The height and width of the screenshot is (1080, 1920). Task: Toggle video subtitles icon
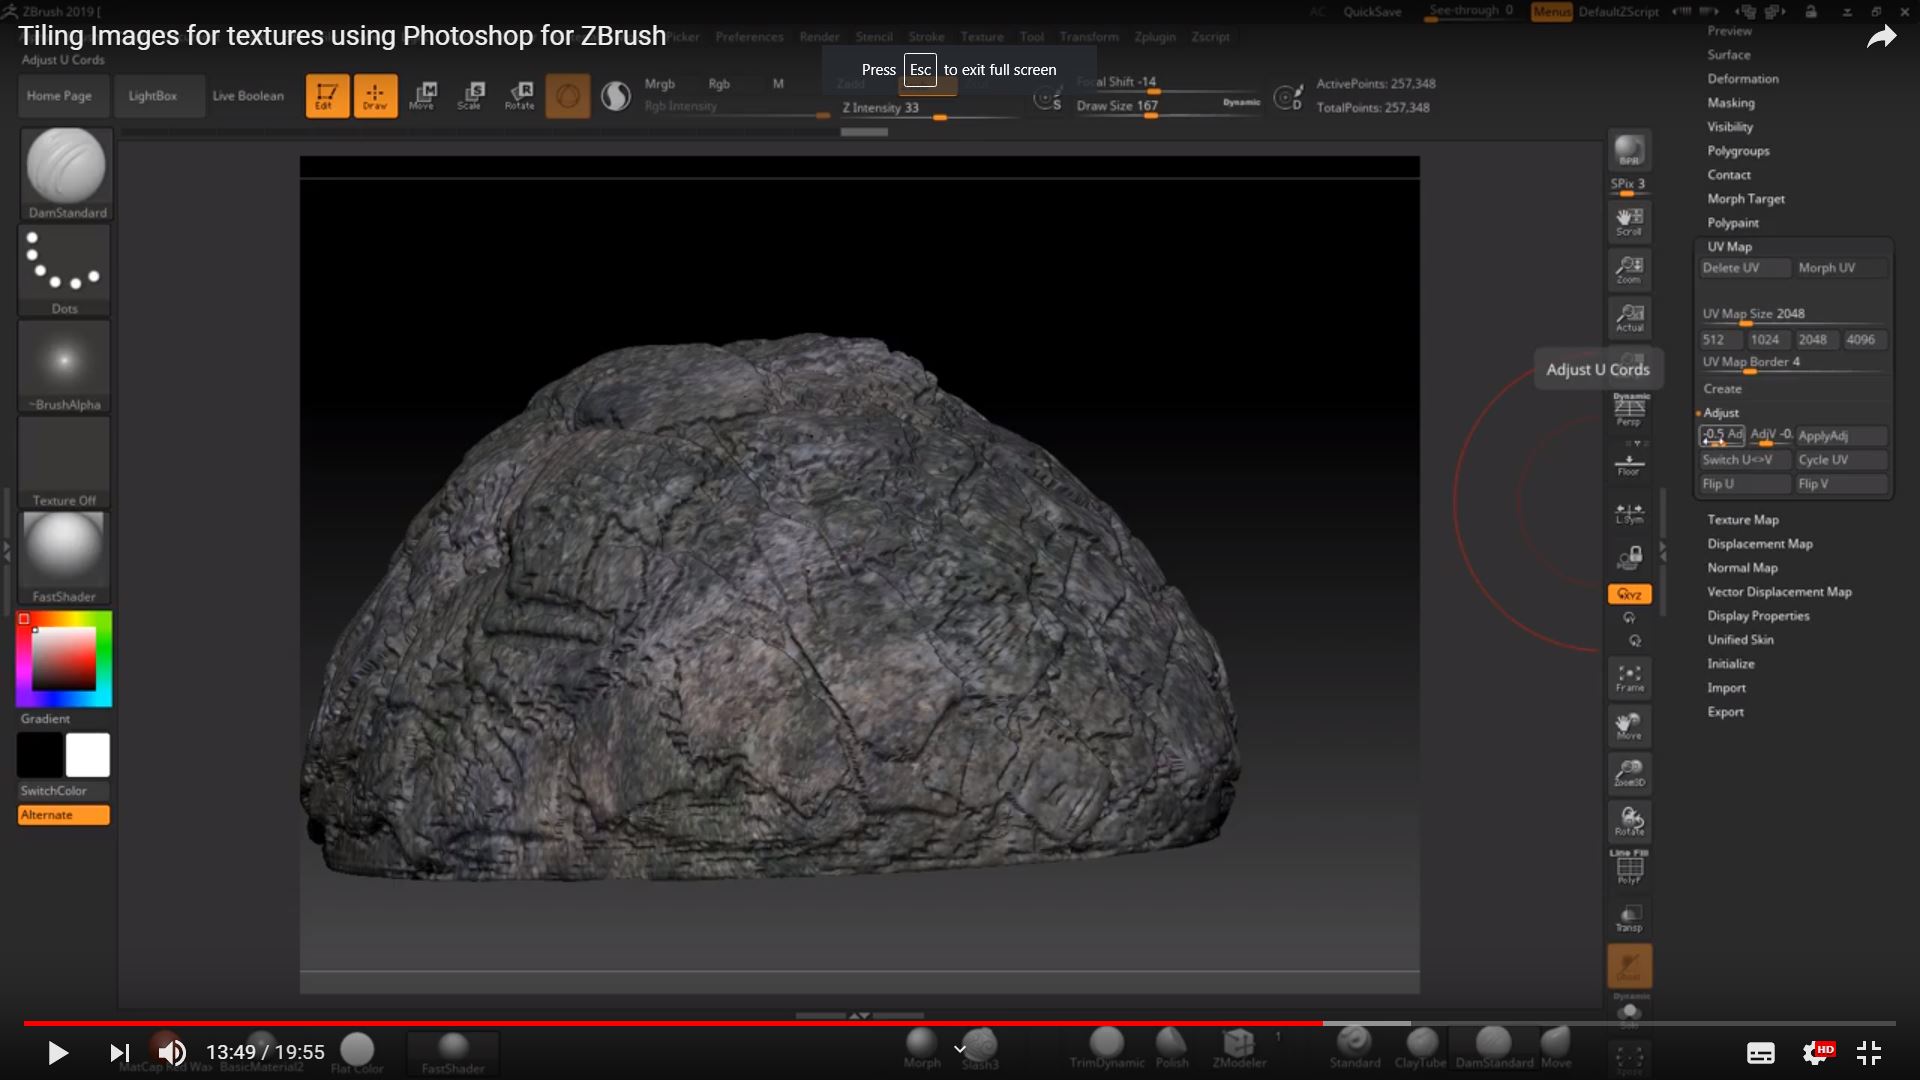[x=1761, y=1053]
